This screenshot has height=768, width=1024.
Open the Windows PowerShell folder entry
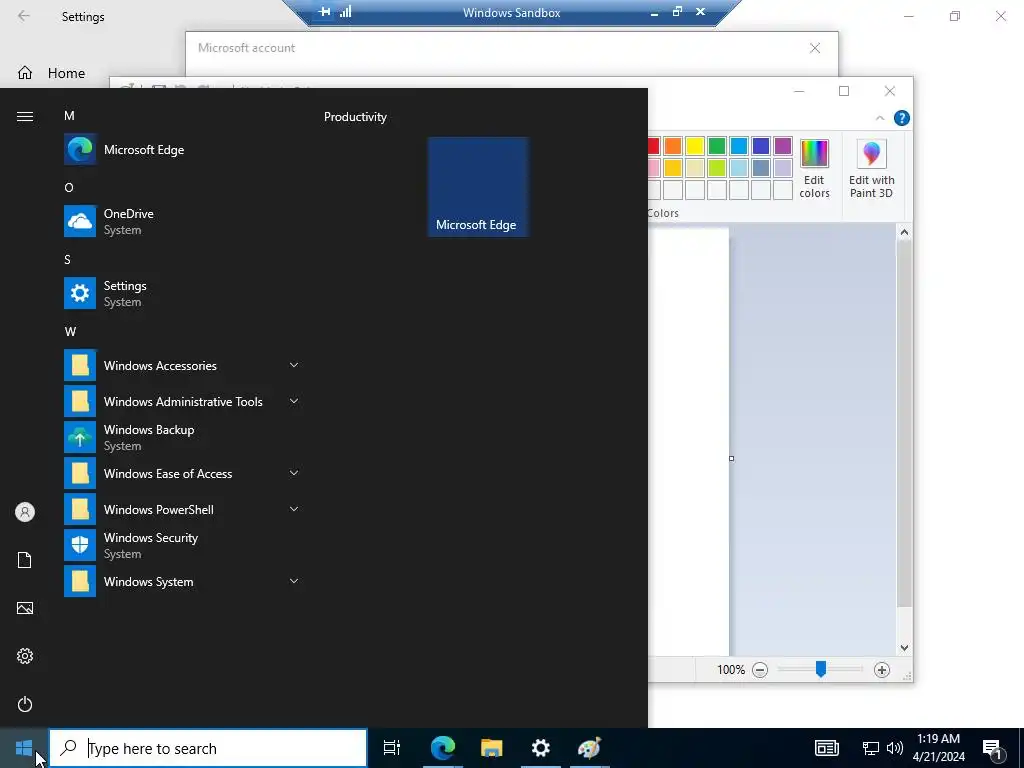click(x=183, y=509)
